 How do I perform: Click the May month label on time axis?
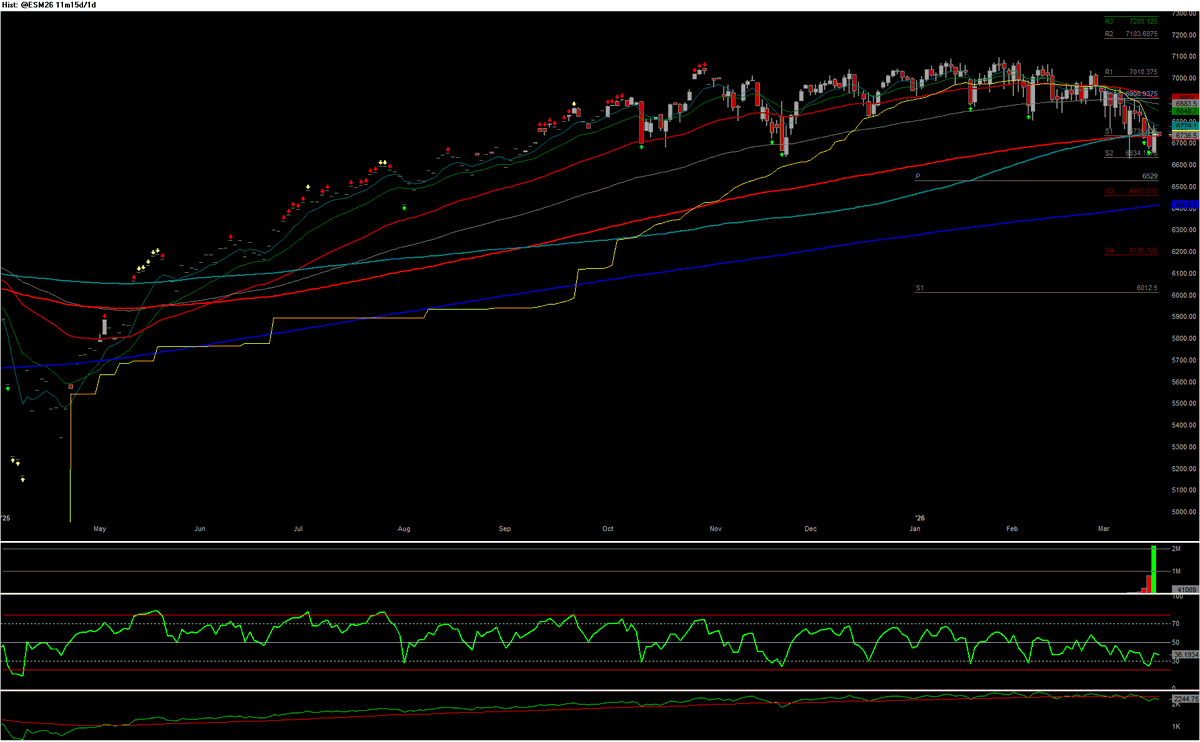98,528
